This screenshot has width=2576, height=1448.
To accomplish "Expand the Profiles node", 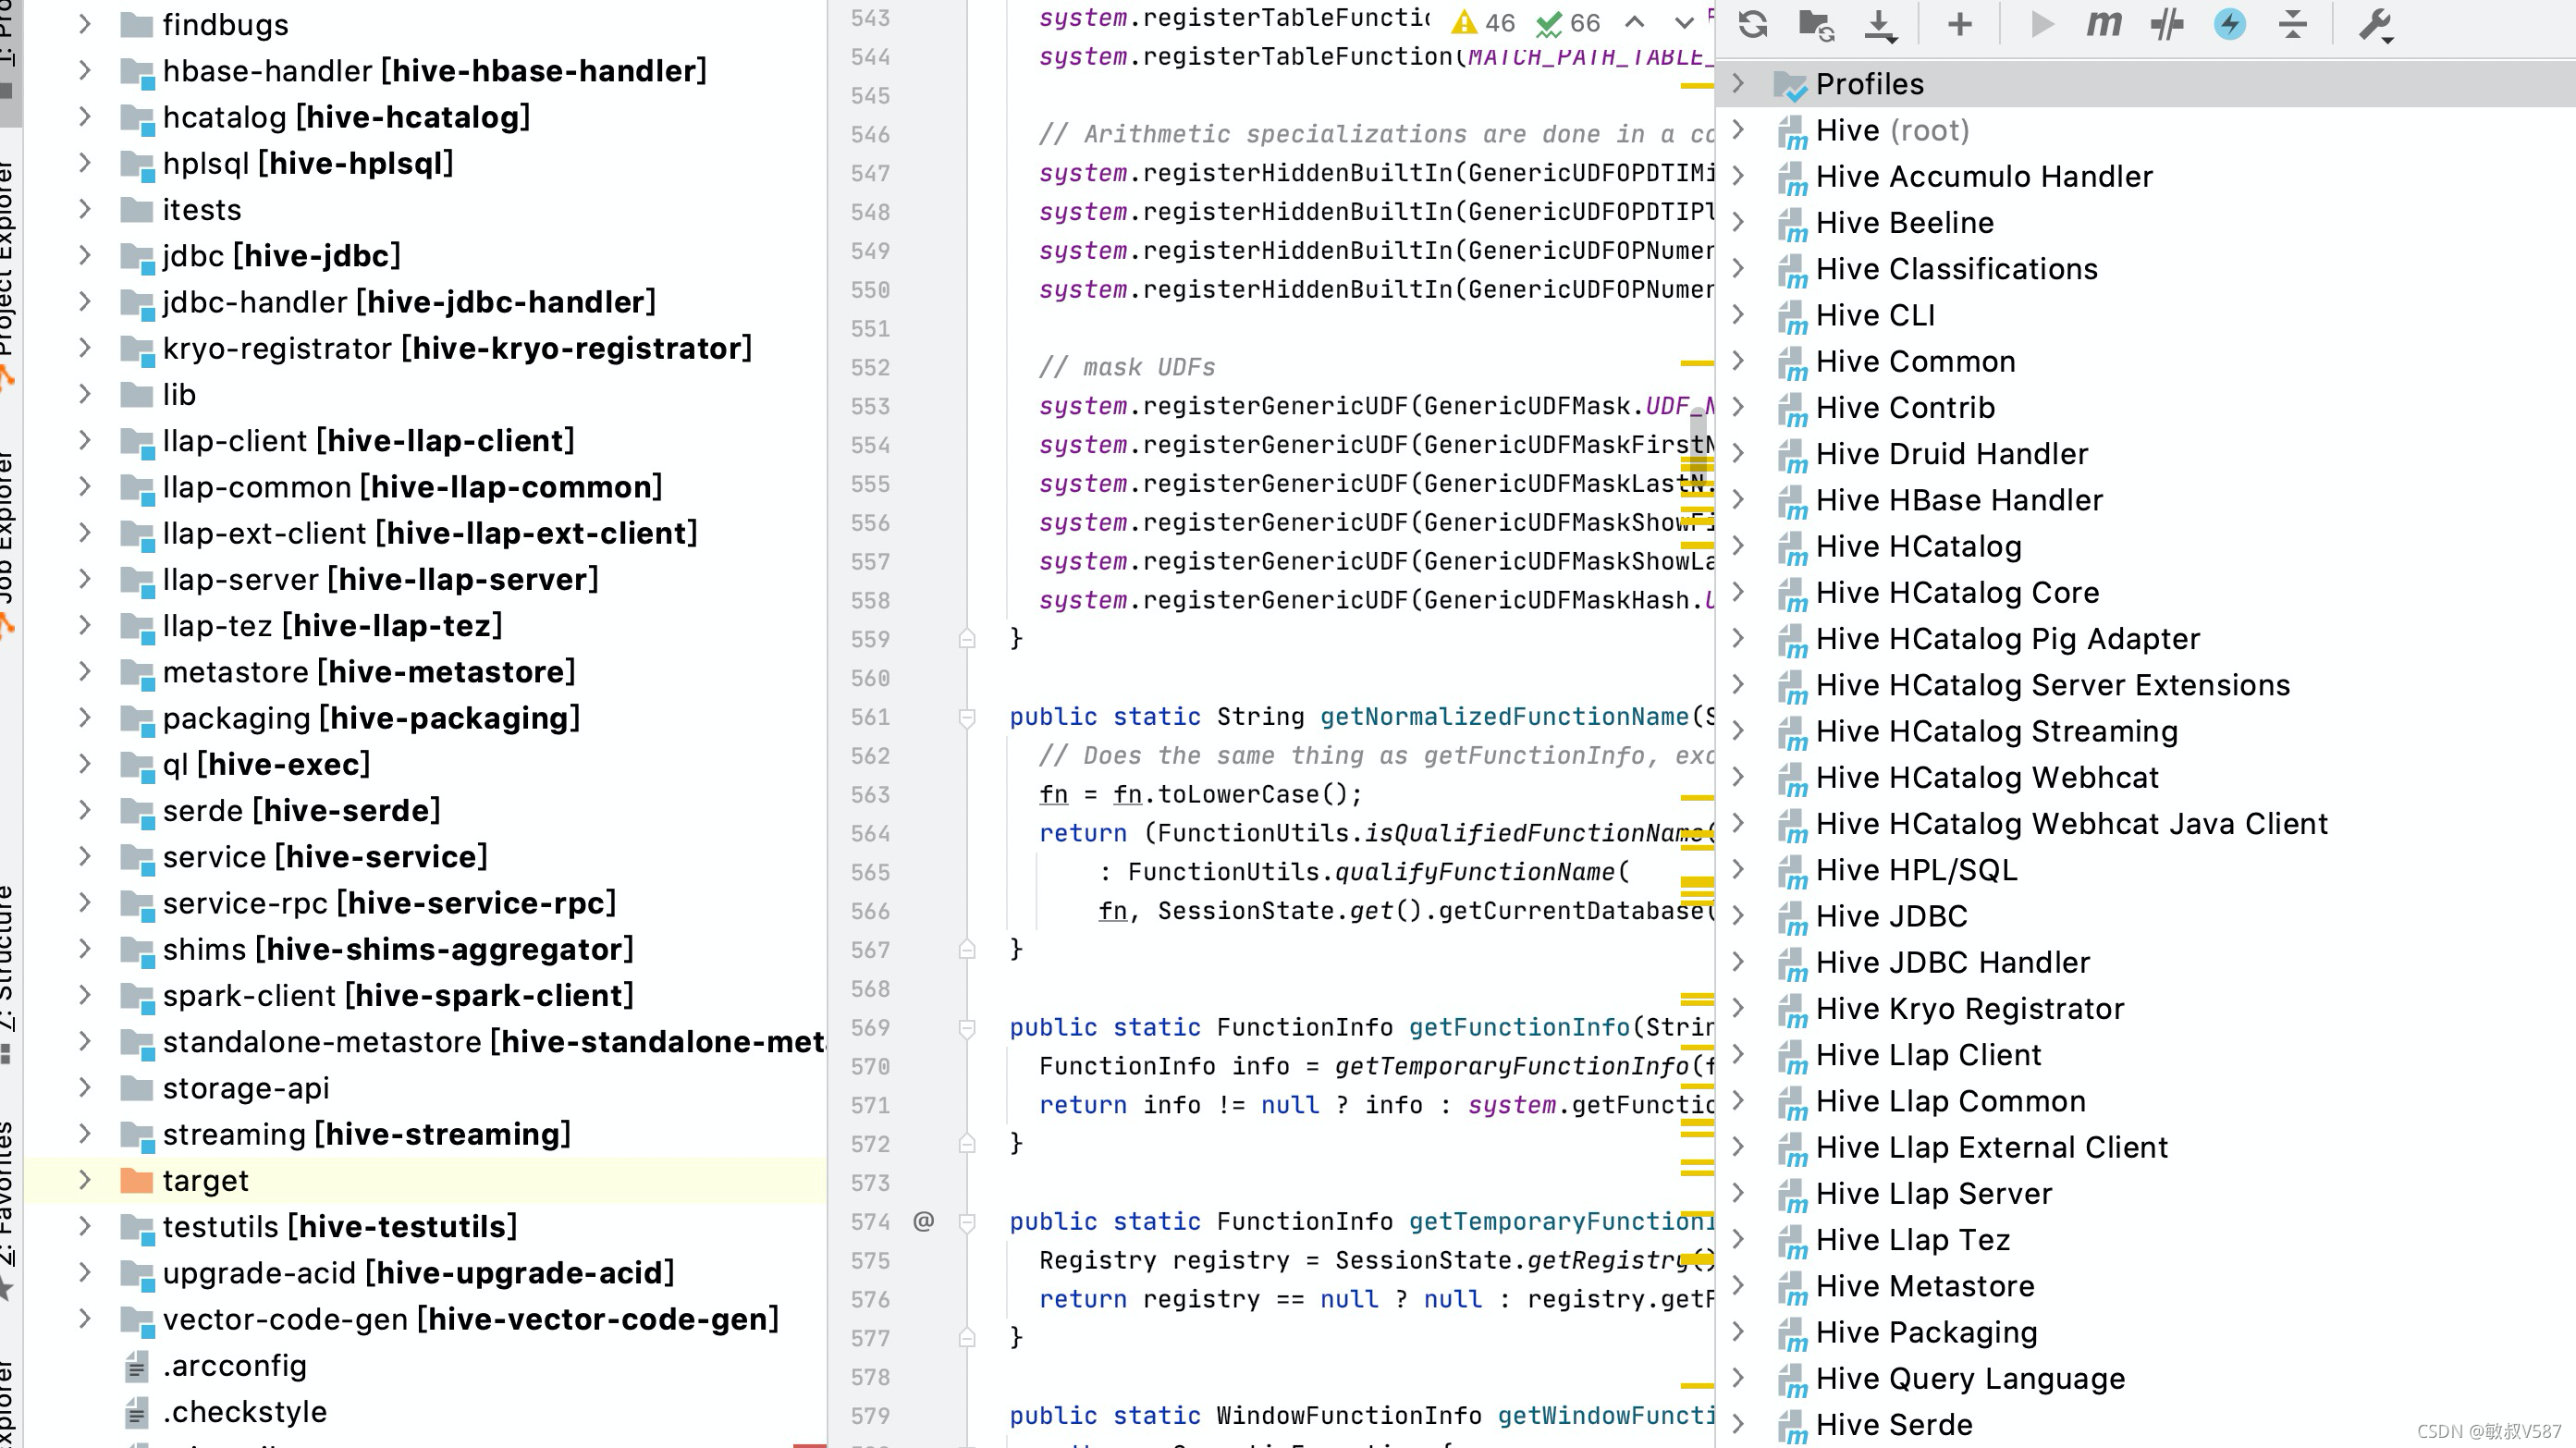I will (1738, 84).
